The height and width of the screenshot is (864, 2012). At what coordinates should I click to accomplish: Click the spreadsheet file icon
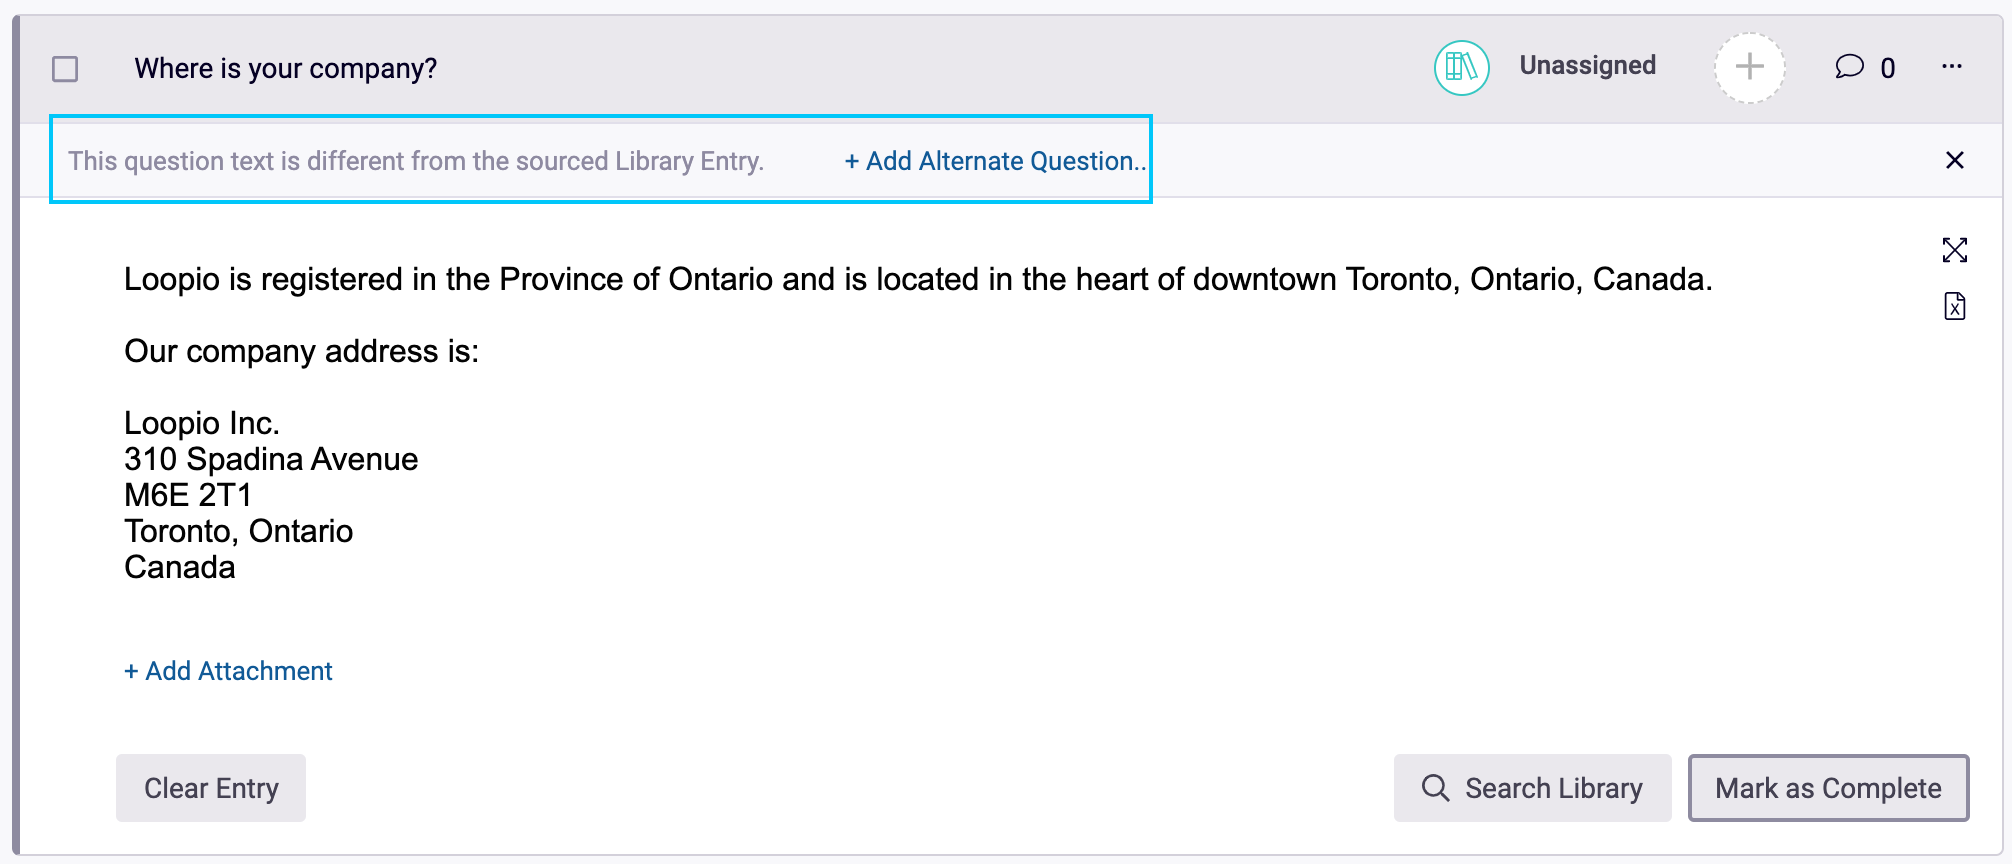pos(1955,306)
